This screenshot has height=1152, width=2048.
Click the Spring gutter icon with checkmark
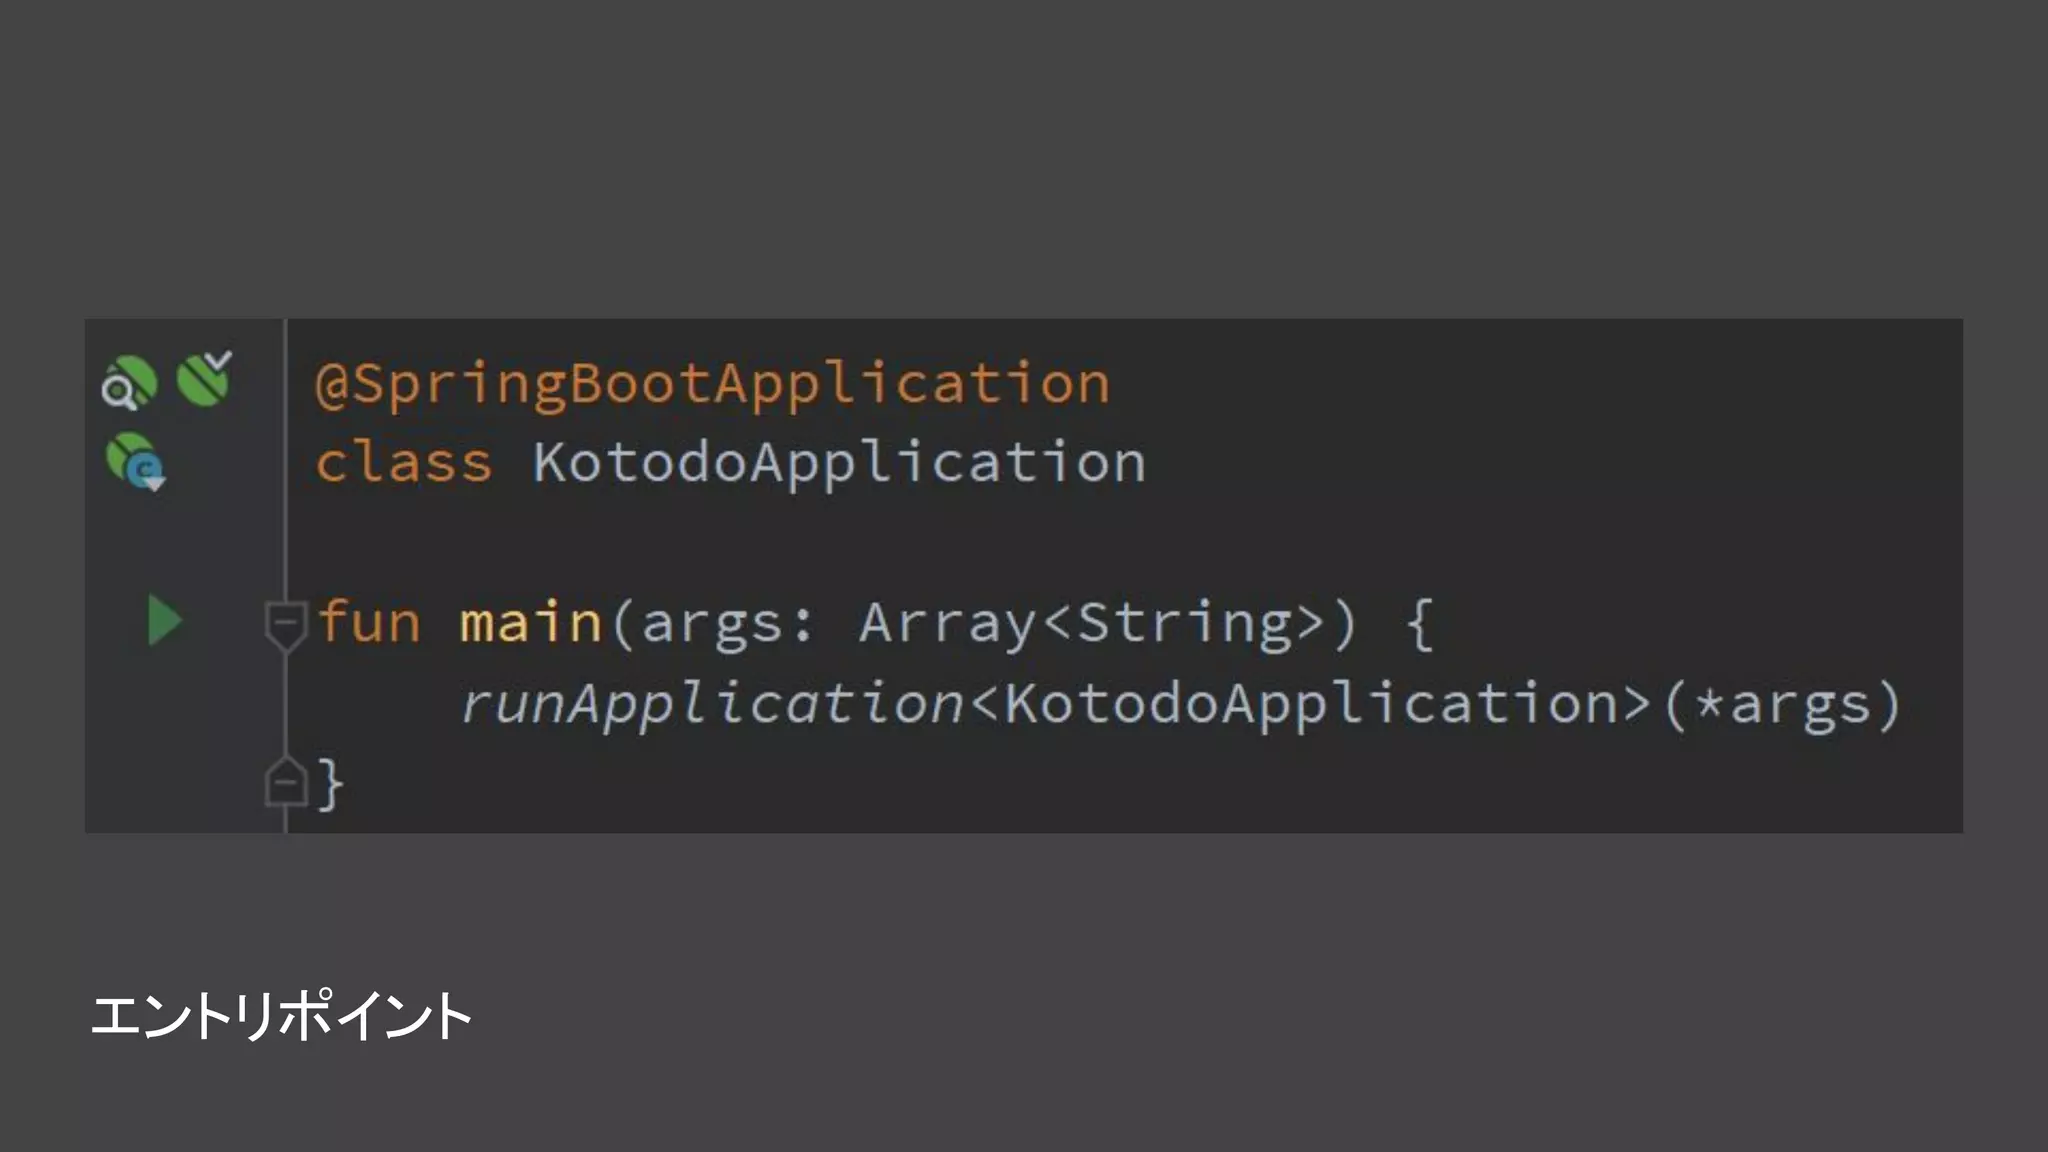pos(204,379)
